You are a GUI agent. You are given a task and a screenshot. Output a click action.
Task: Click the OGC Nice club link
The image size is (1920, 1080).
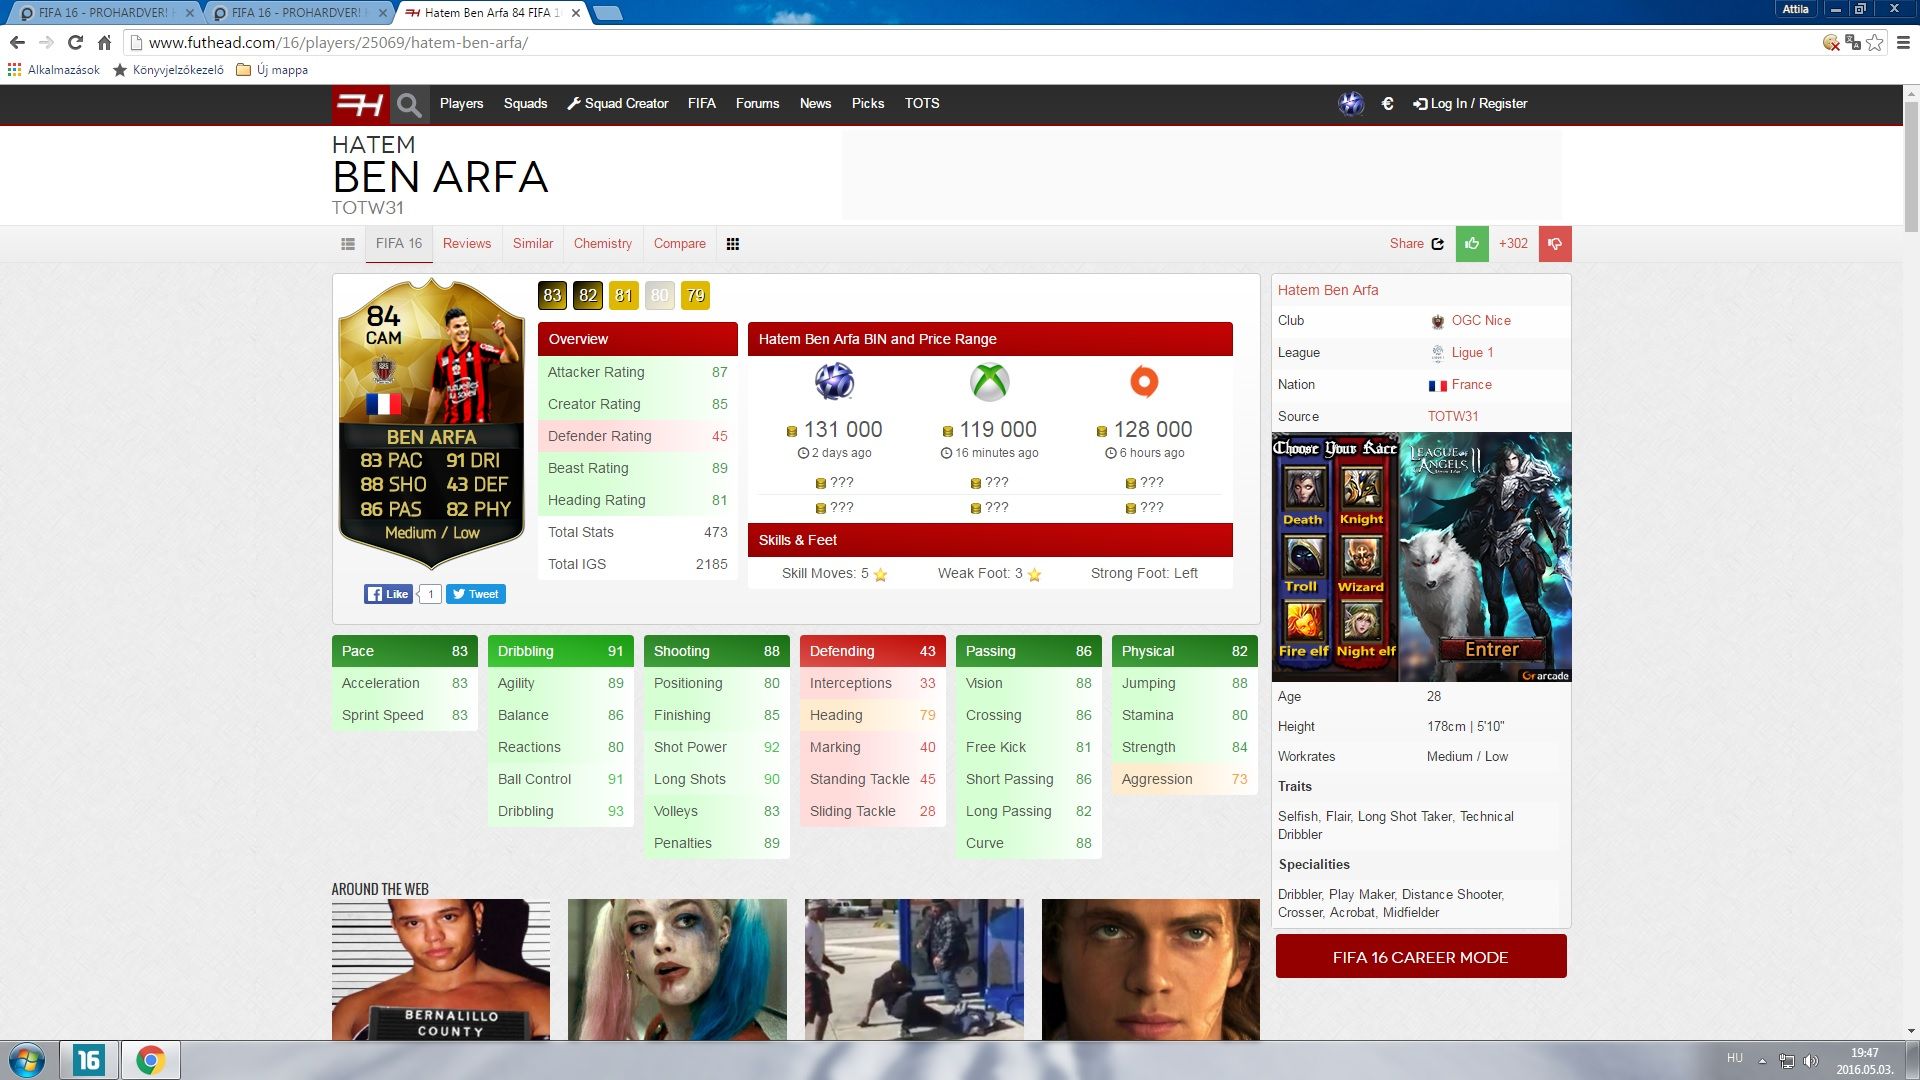pos(1480,321)
